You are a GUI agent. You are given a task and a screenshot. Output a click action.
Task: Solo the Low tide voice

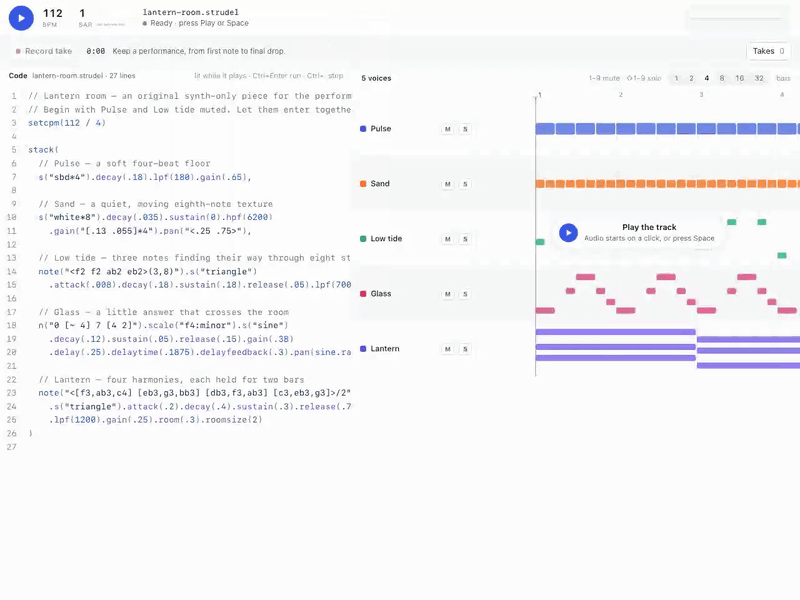(x=465, y=239)
